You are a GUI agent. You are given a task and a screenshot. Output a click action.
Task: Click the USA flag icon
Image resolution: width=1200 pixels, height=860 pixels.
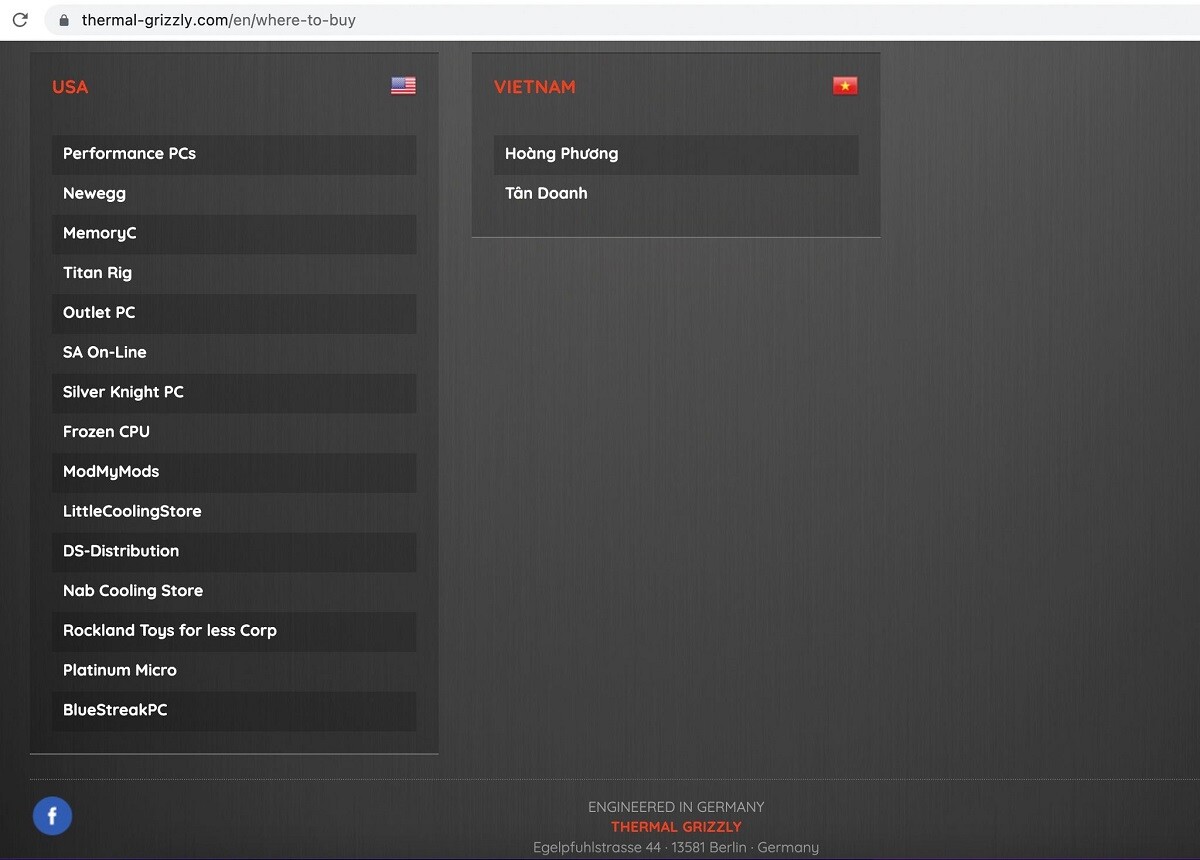click(403, 86)
